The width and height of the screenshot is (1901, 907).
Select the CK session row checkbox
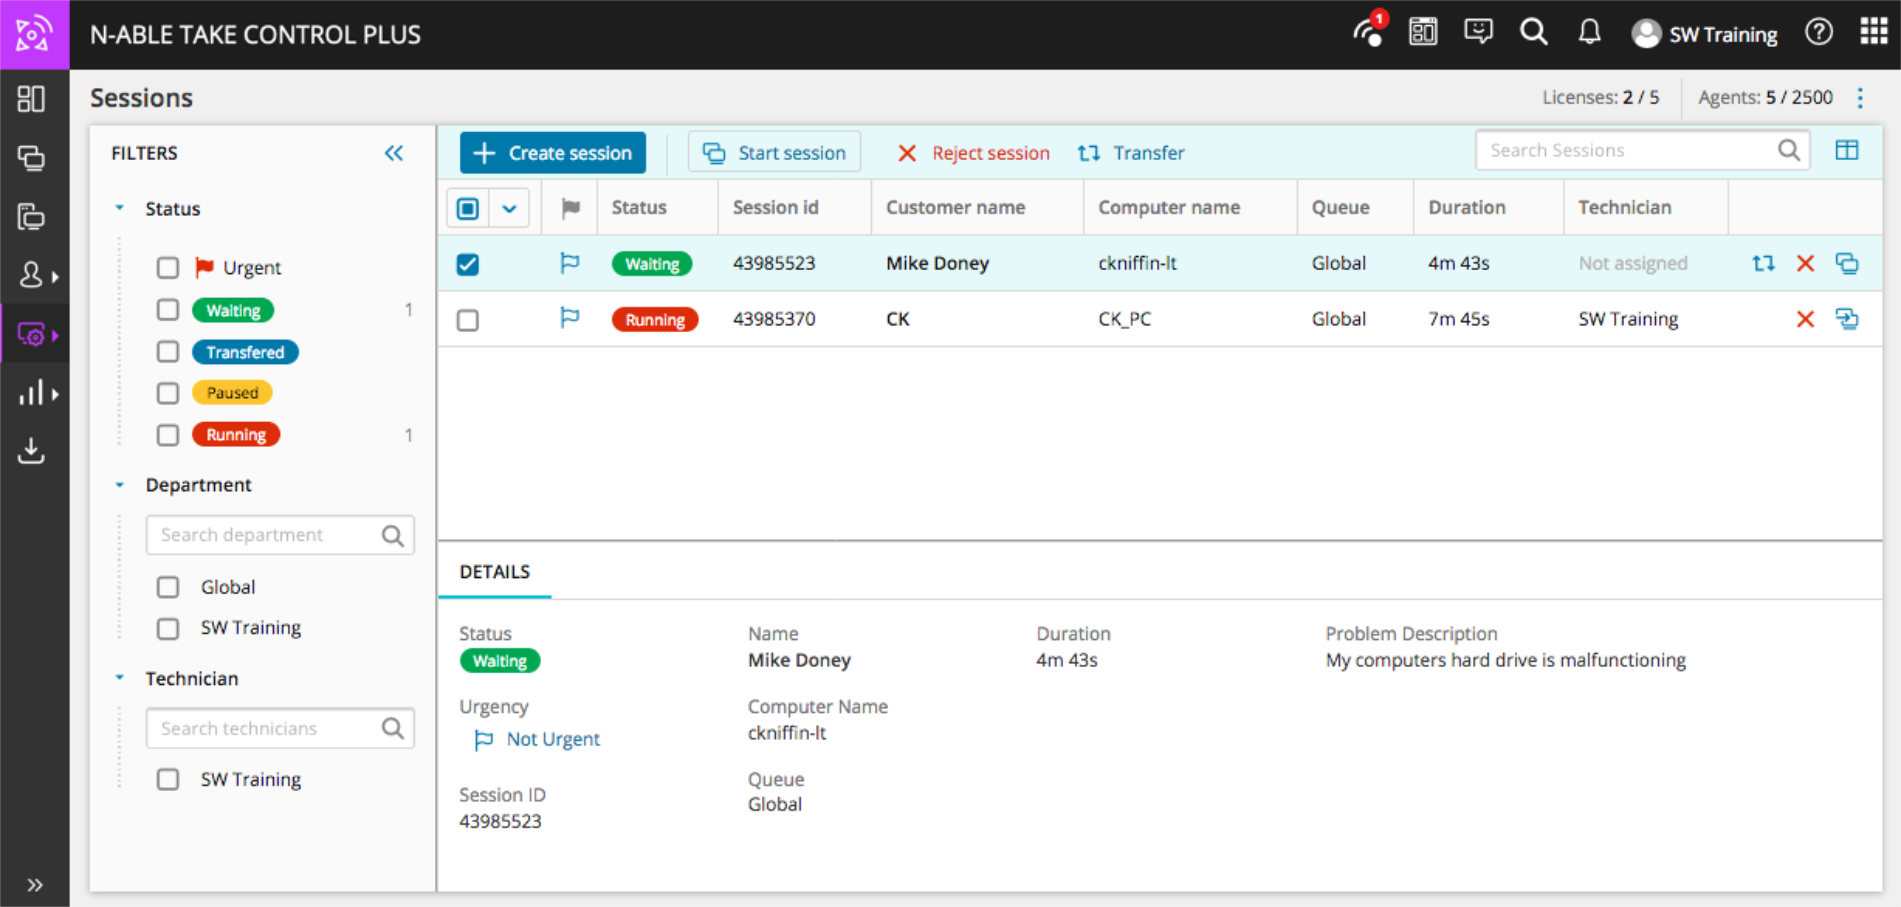click(468, 320)
